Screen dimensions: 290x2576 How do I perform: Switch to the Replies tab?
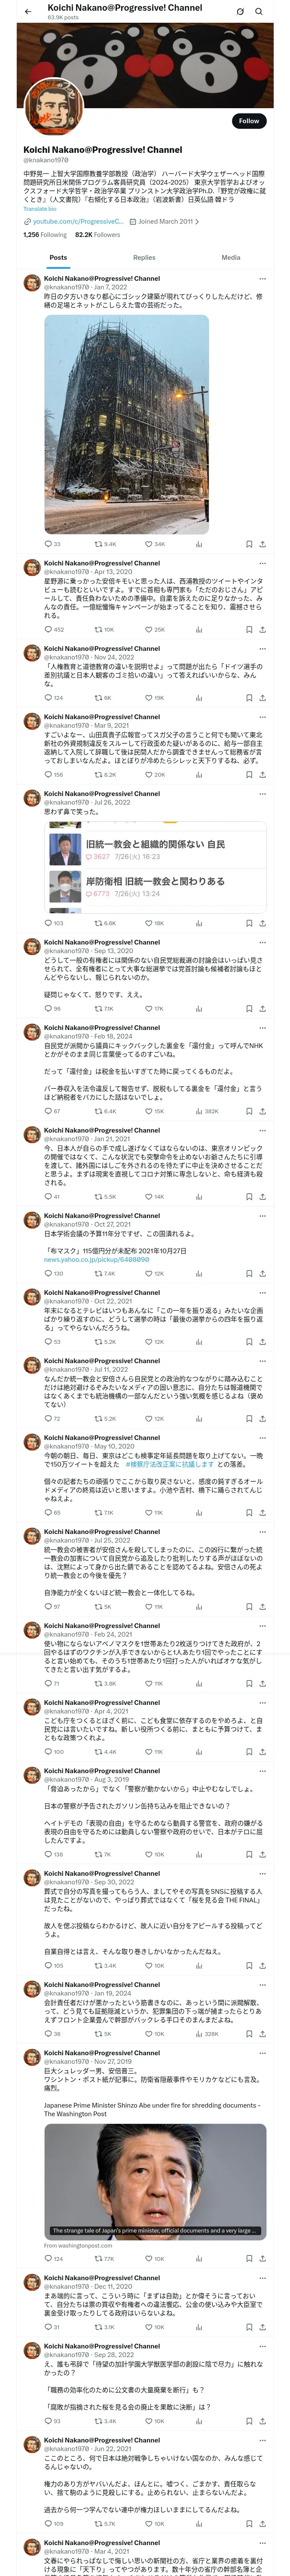click(144, 257)
